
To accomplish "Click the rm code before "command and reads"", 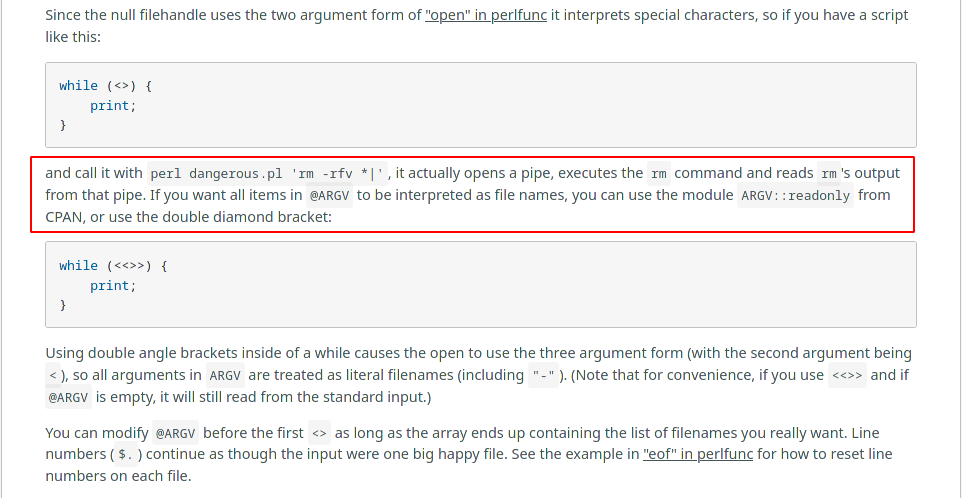I will (x=658, y=174).
